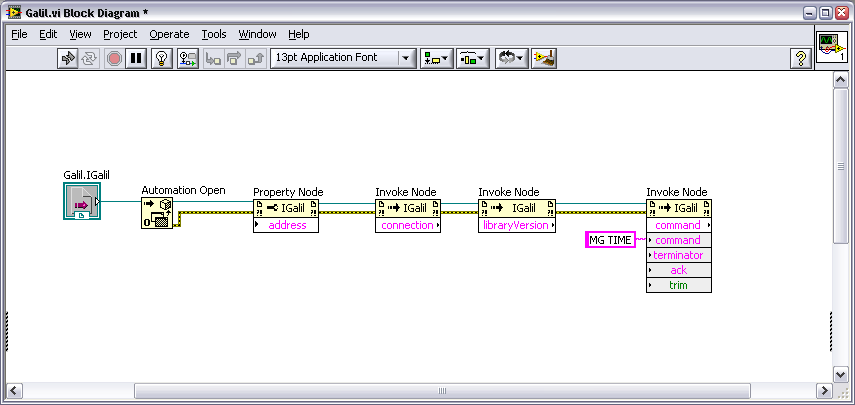This screenshot has width=855, height=405.
Task: Open the Operate menu
Action: point(170,34)
